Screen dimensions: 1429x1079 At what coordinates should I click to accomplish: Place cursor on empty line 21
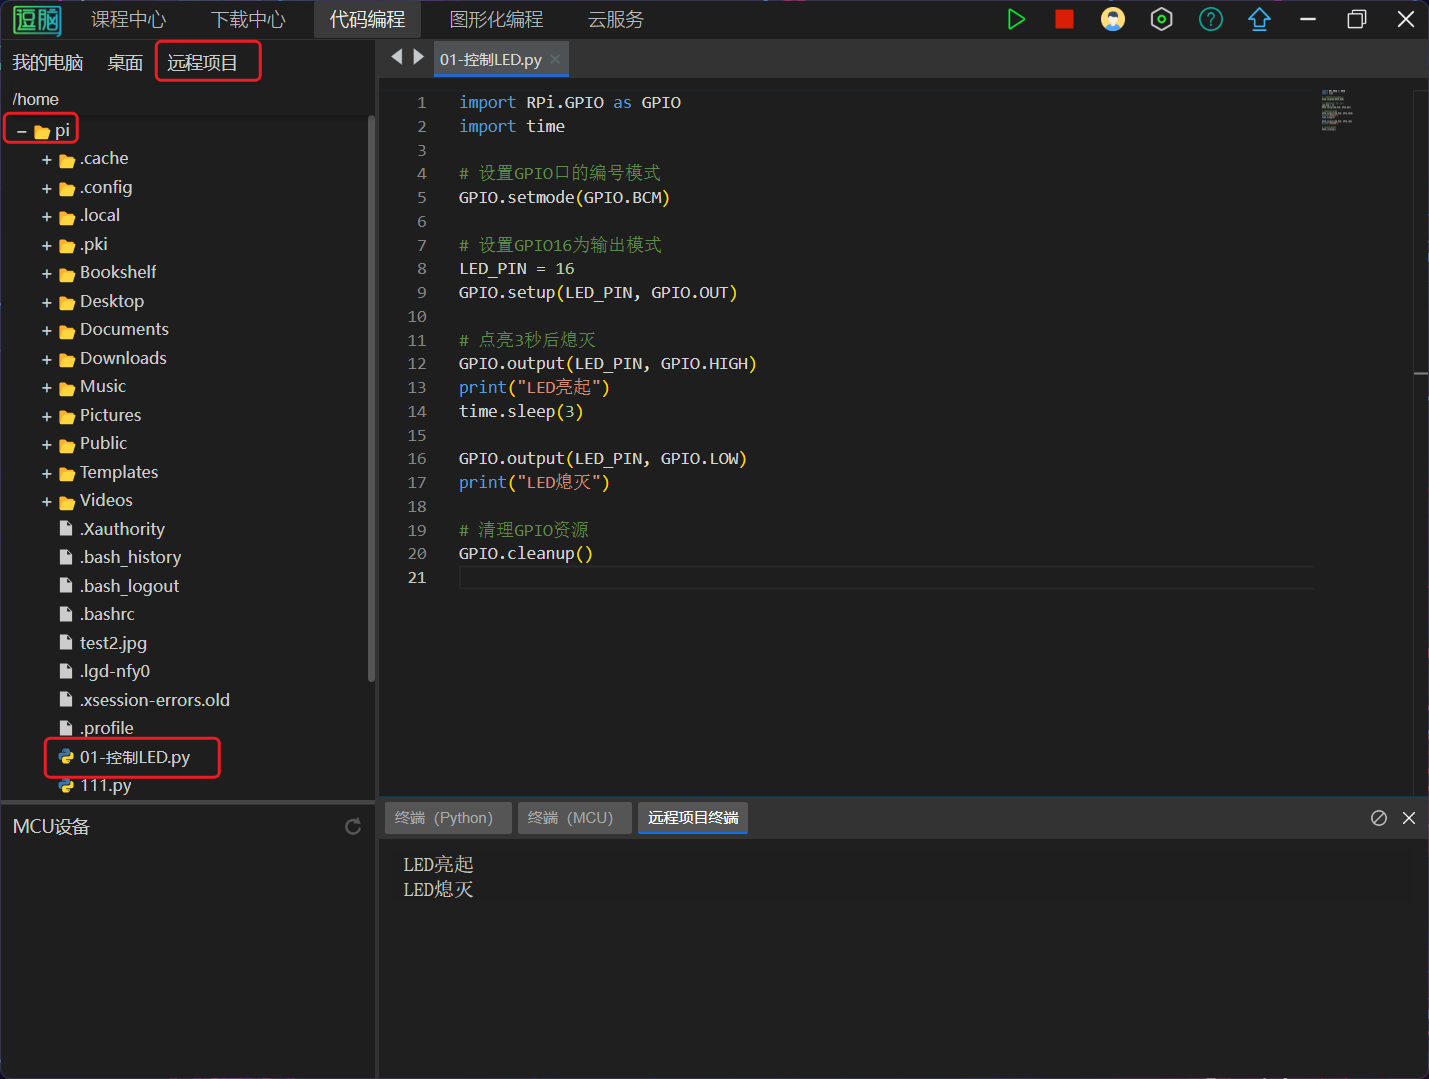pos(886,577)
